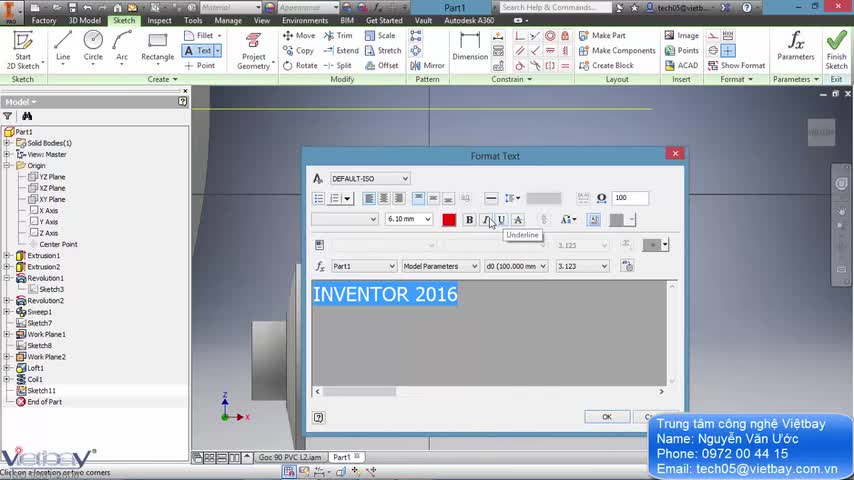Expand the Extrusion1 tree node

(x=7, y=256)
